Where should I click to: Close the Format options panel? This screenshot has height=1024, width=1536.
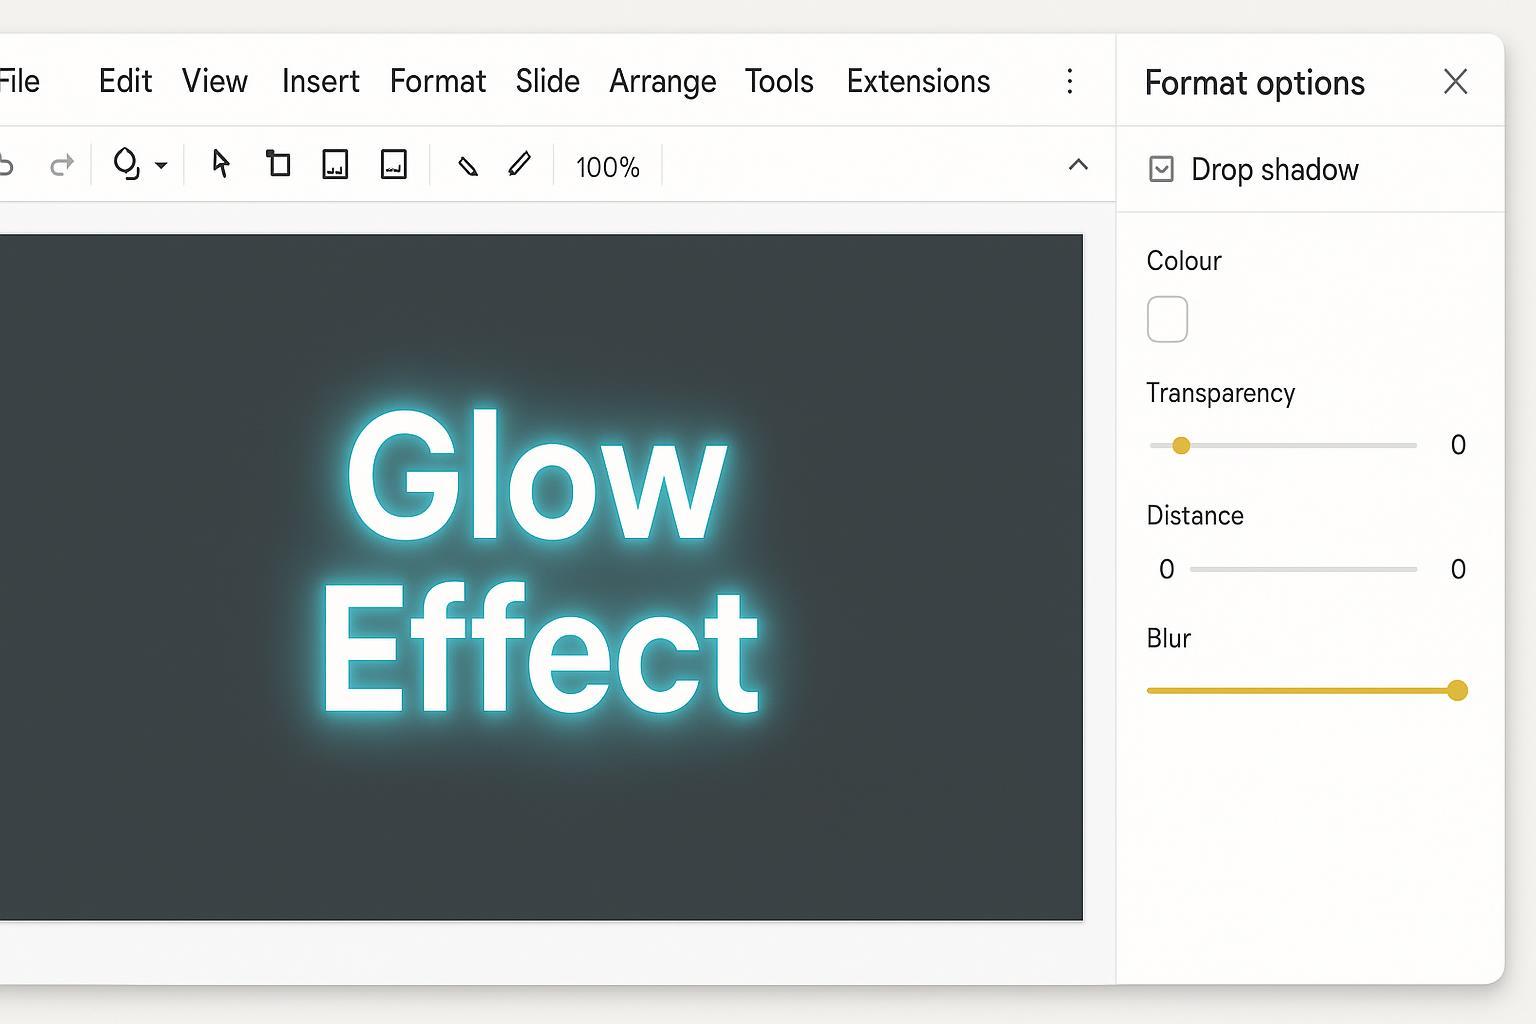click(x=1455, y=82)
